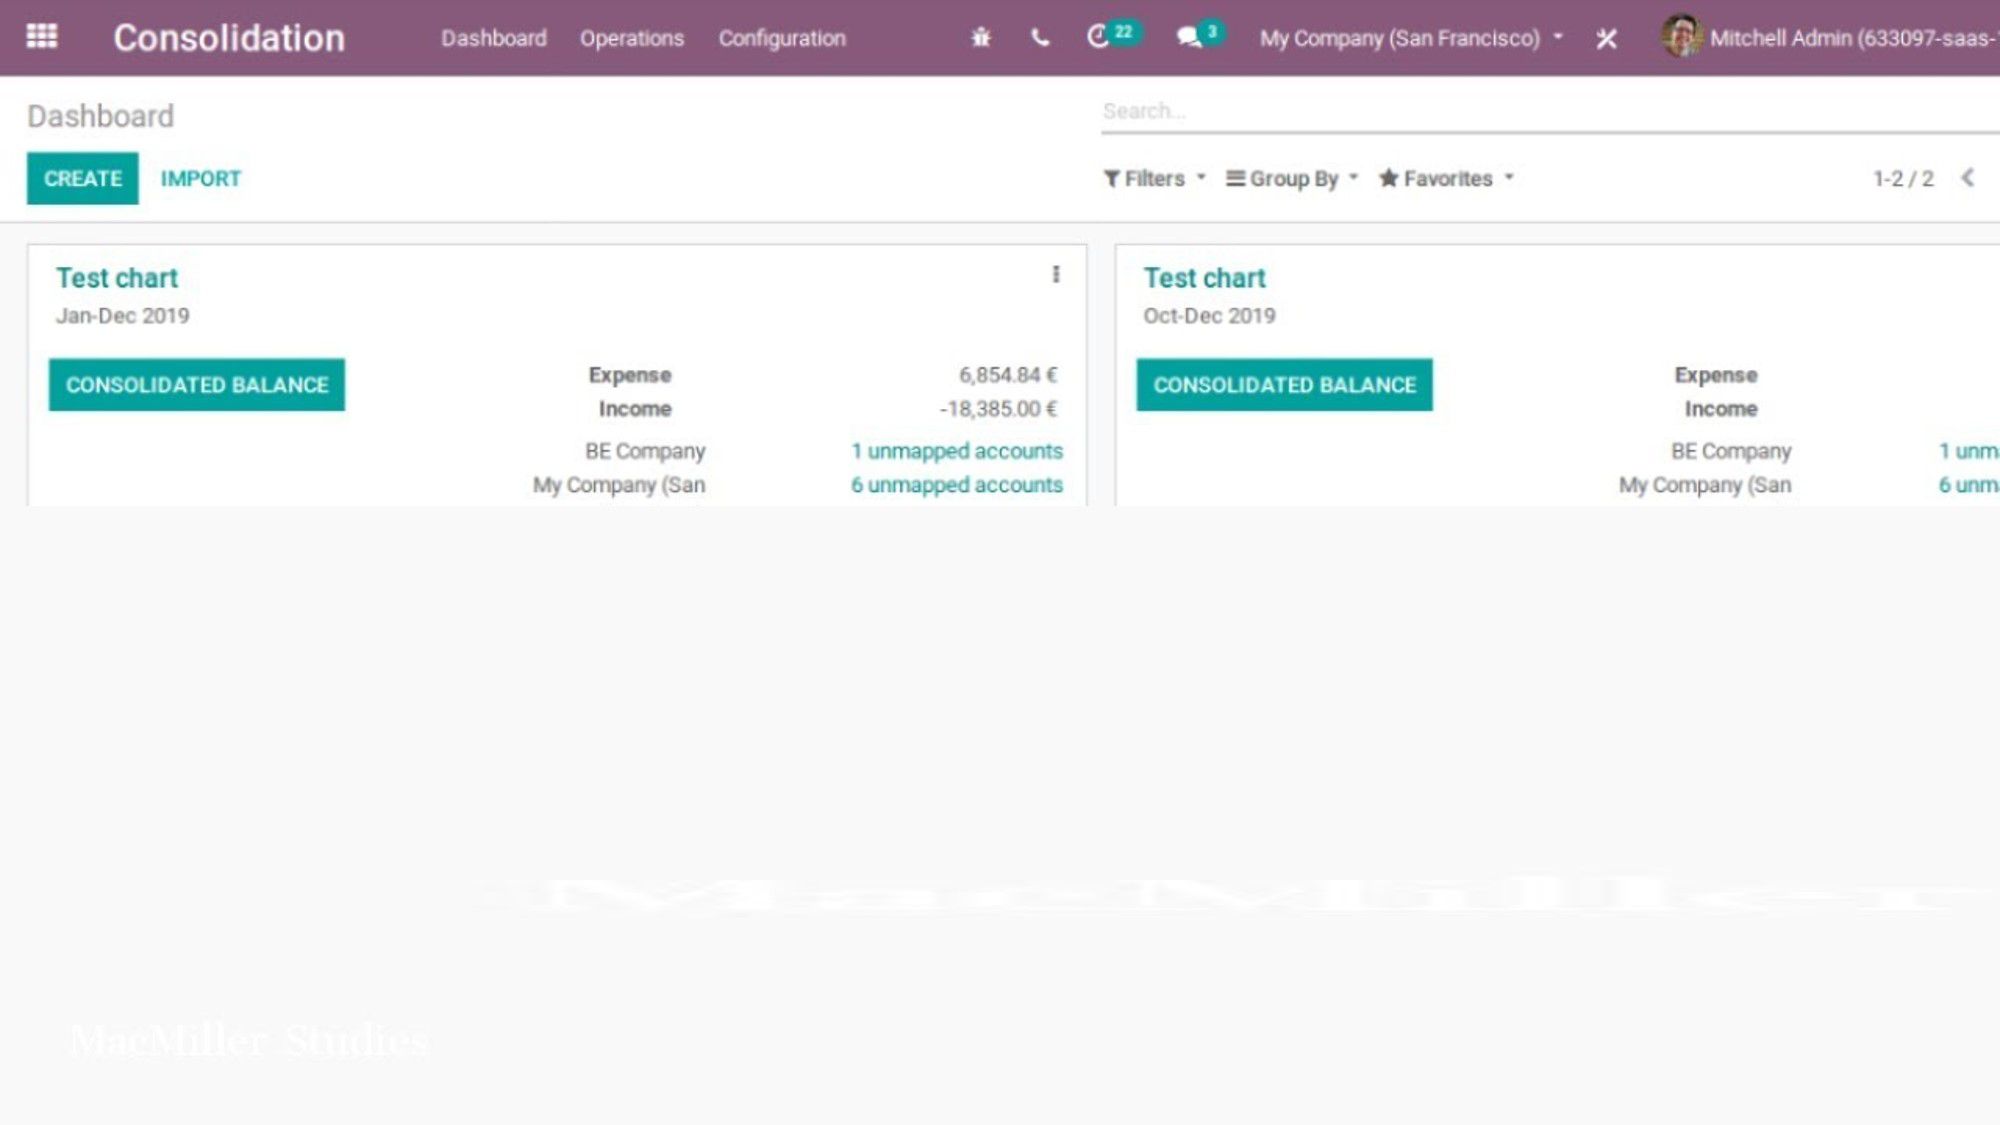
Task: Click the crossed tools icon
Action: [x=1606, y=38]
